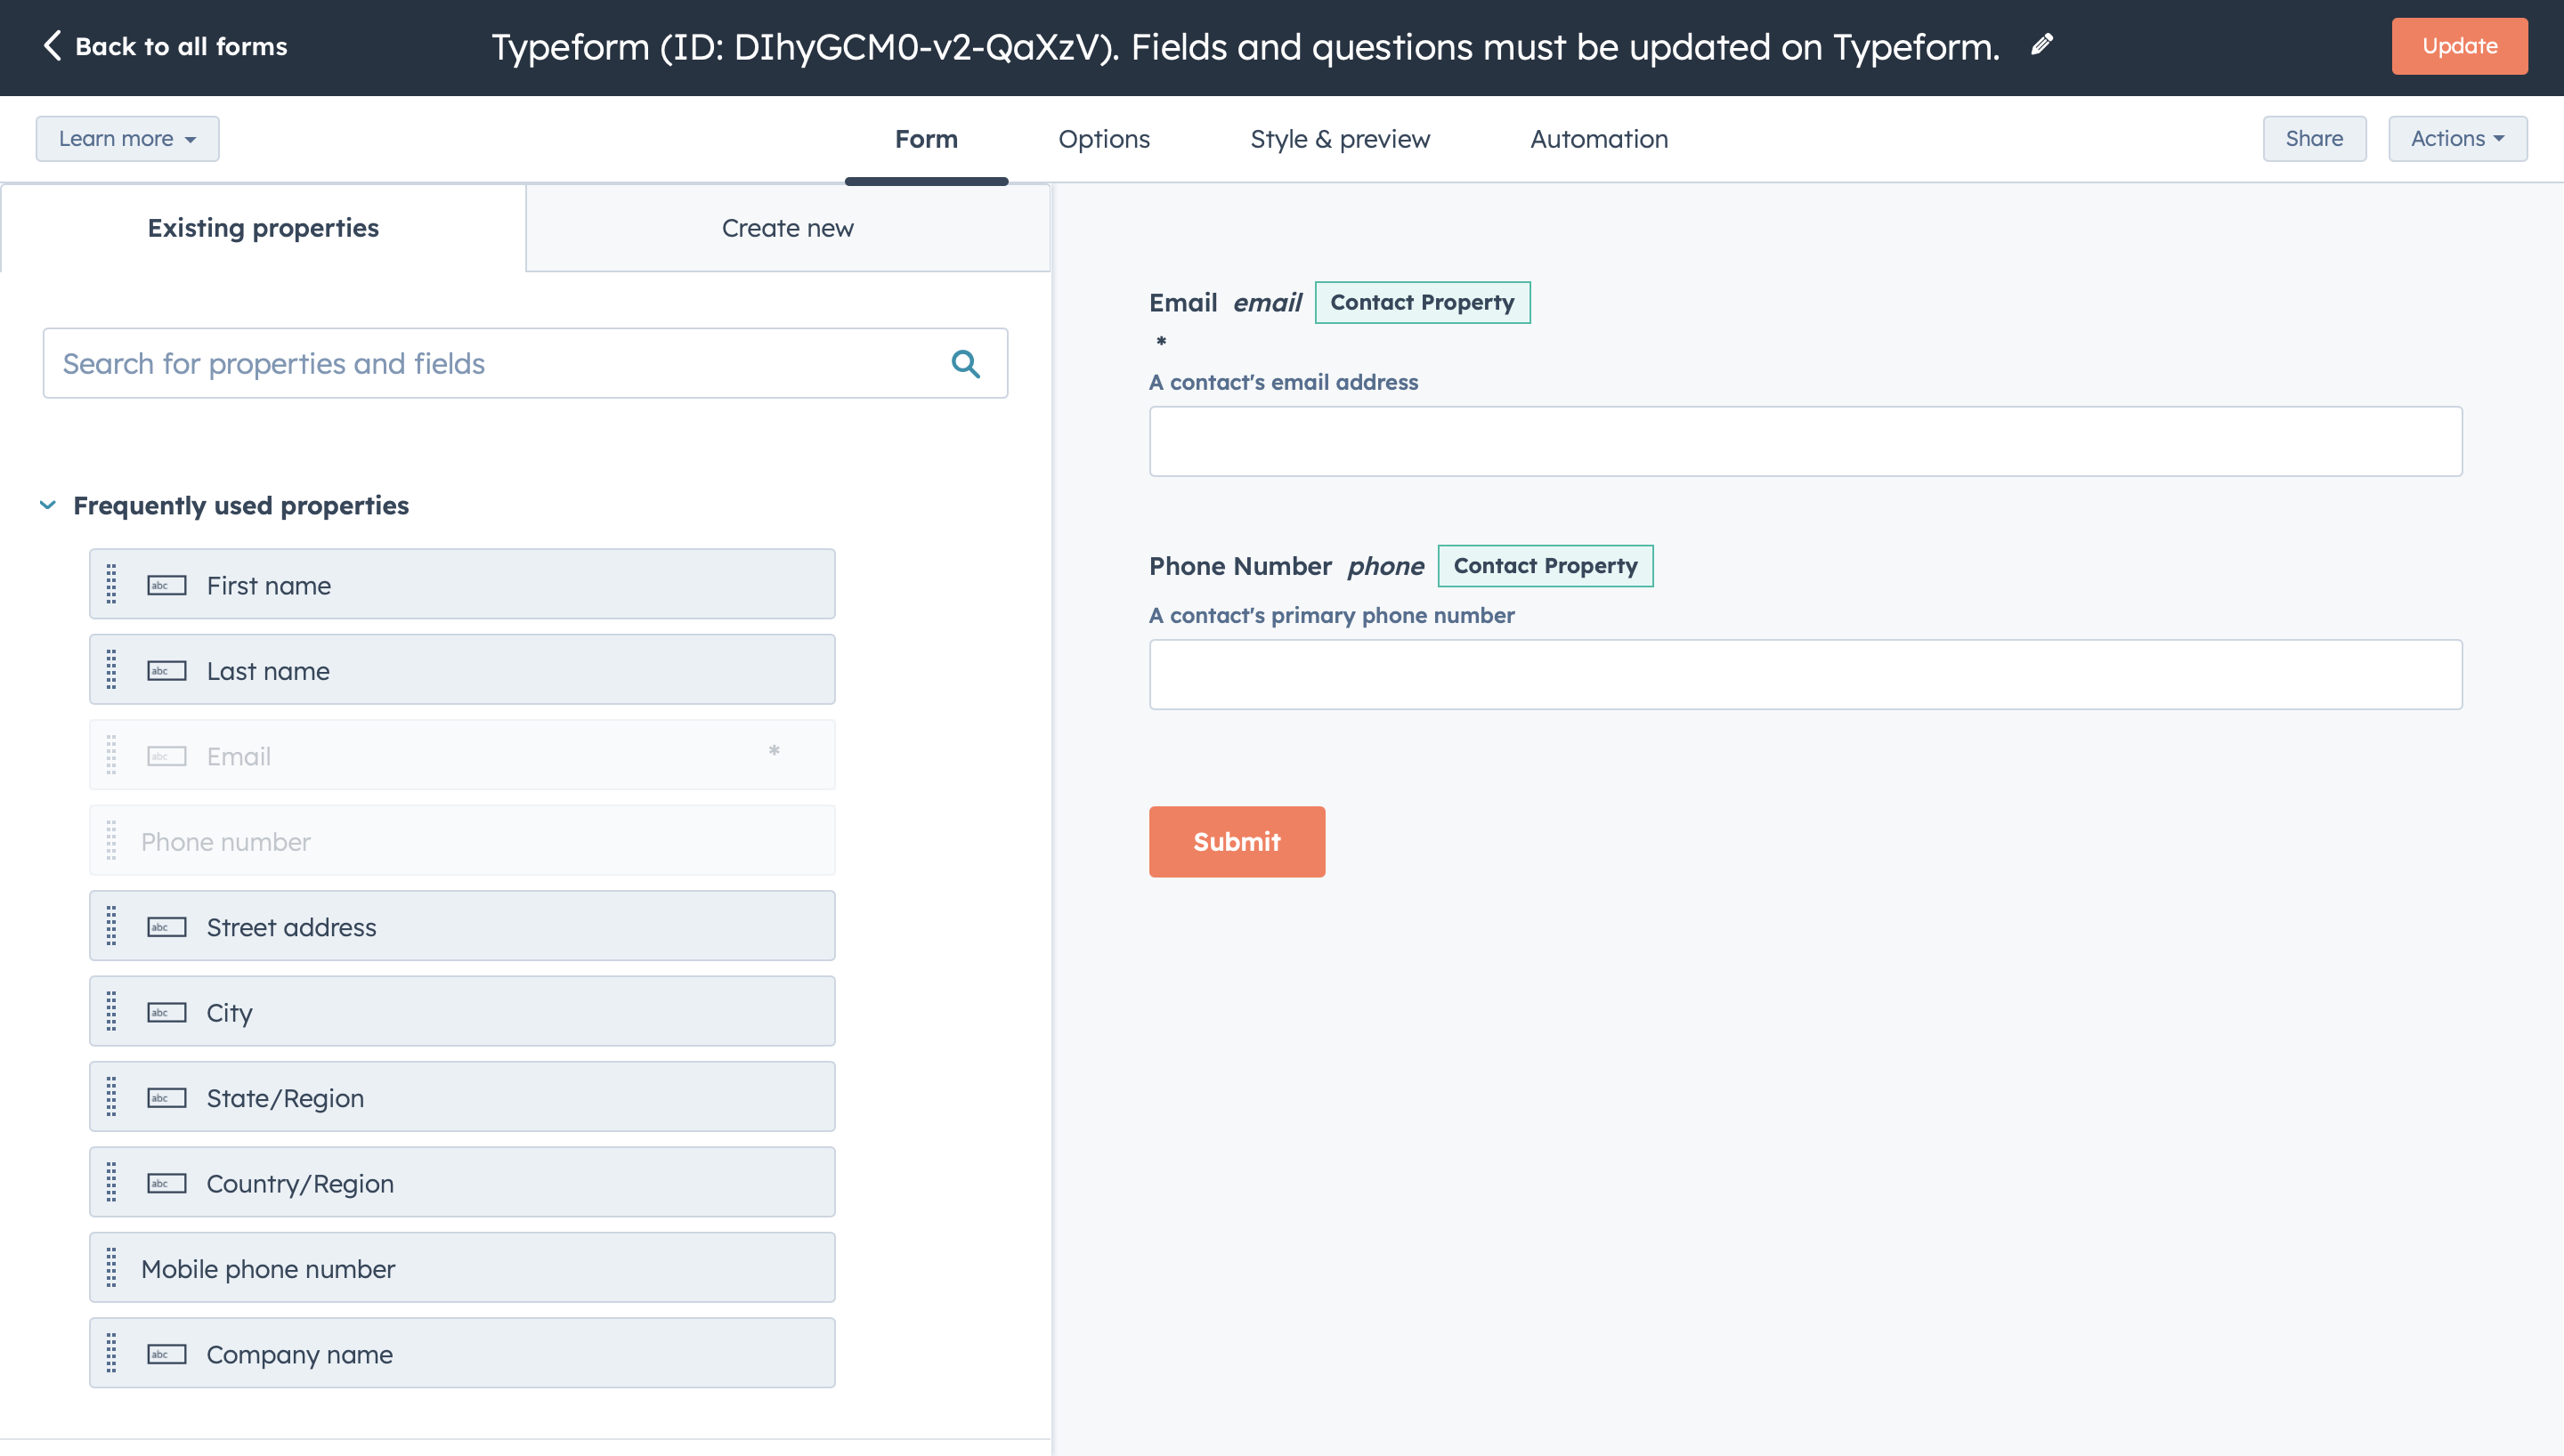Viewport: 2564px width, 1456px height.
Task: Select the Last name property
Action: [x=462, y=669]
